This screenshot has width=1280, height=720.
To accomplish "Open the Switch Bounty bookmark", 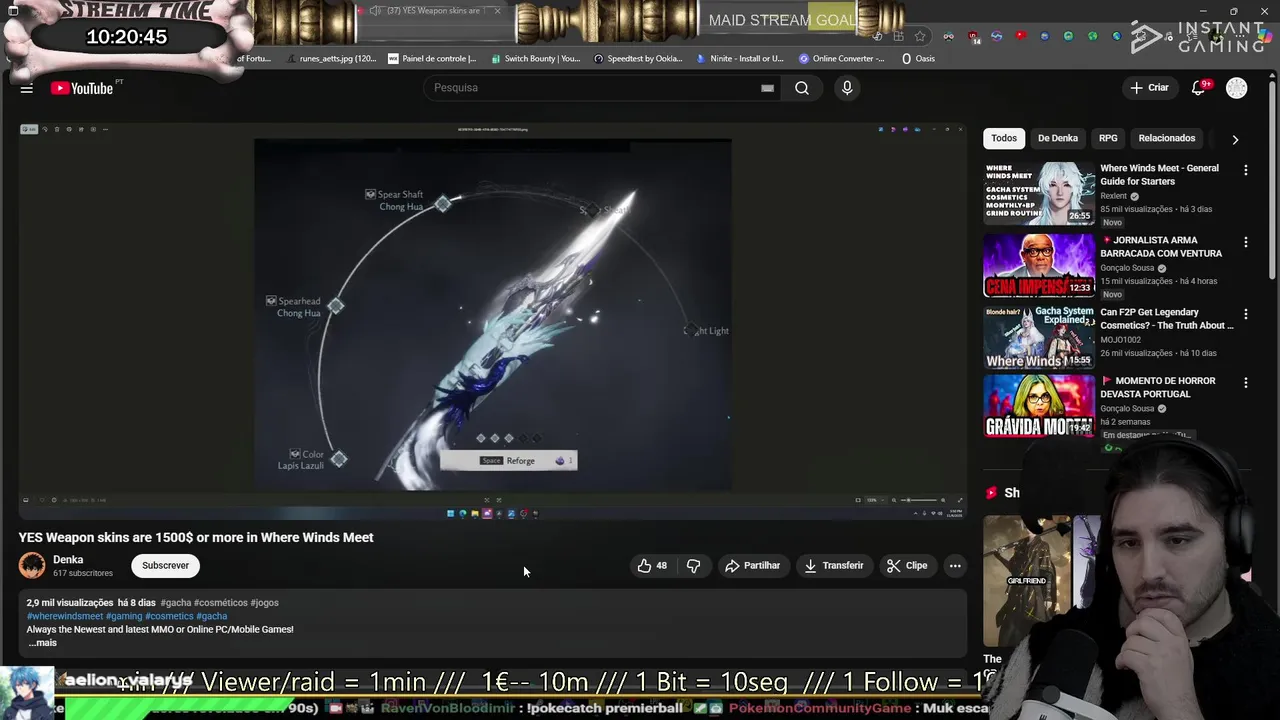I will tap(534, 58).
